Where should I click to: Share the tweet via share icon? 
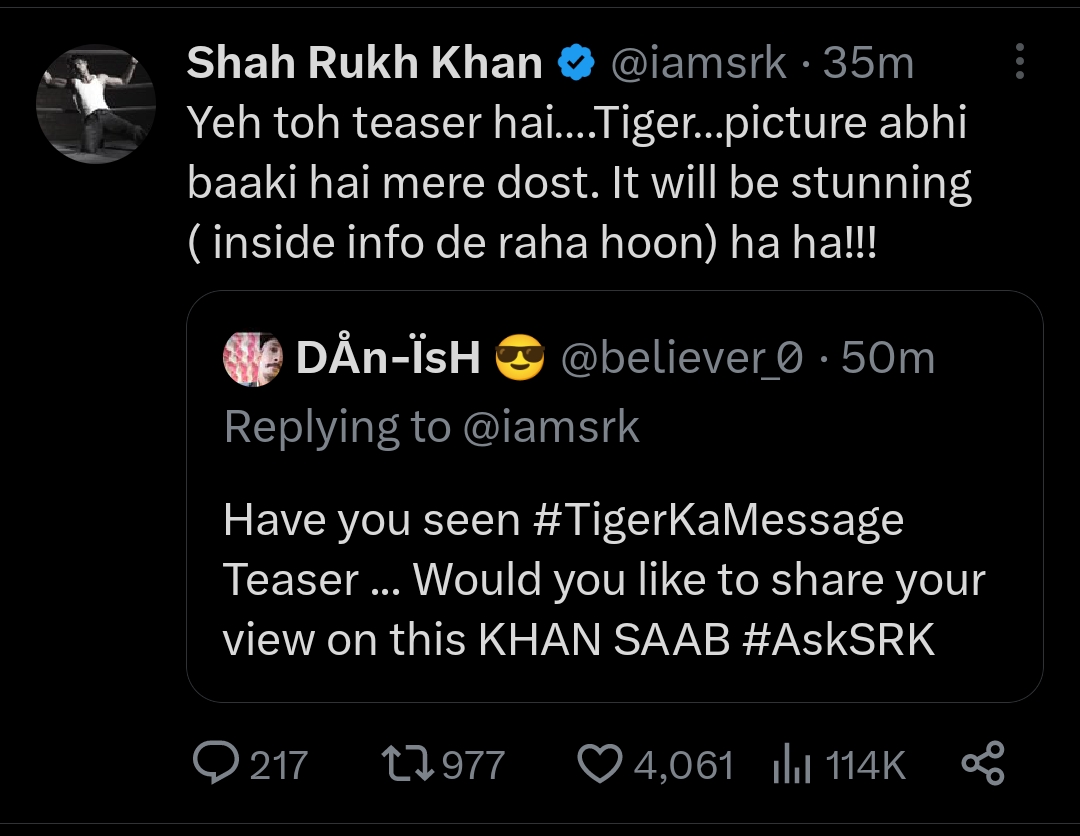[982, 765]
